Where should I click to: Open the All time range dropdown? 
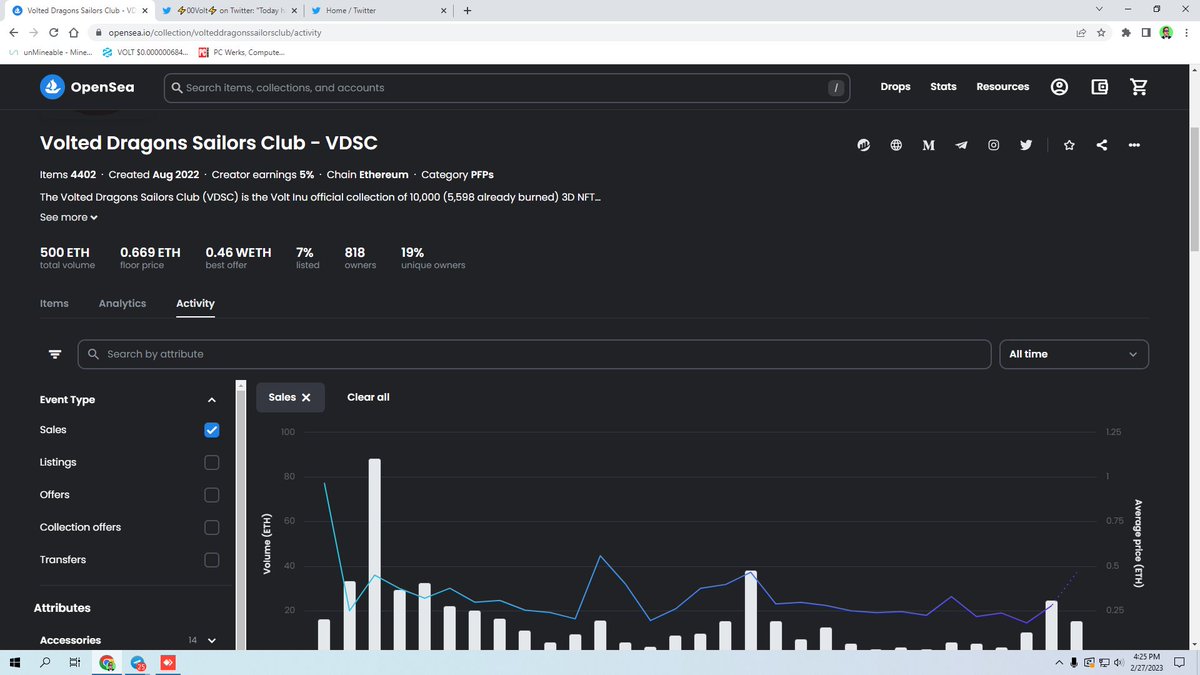coord(1074,354)
